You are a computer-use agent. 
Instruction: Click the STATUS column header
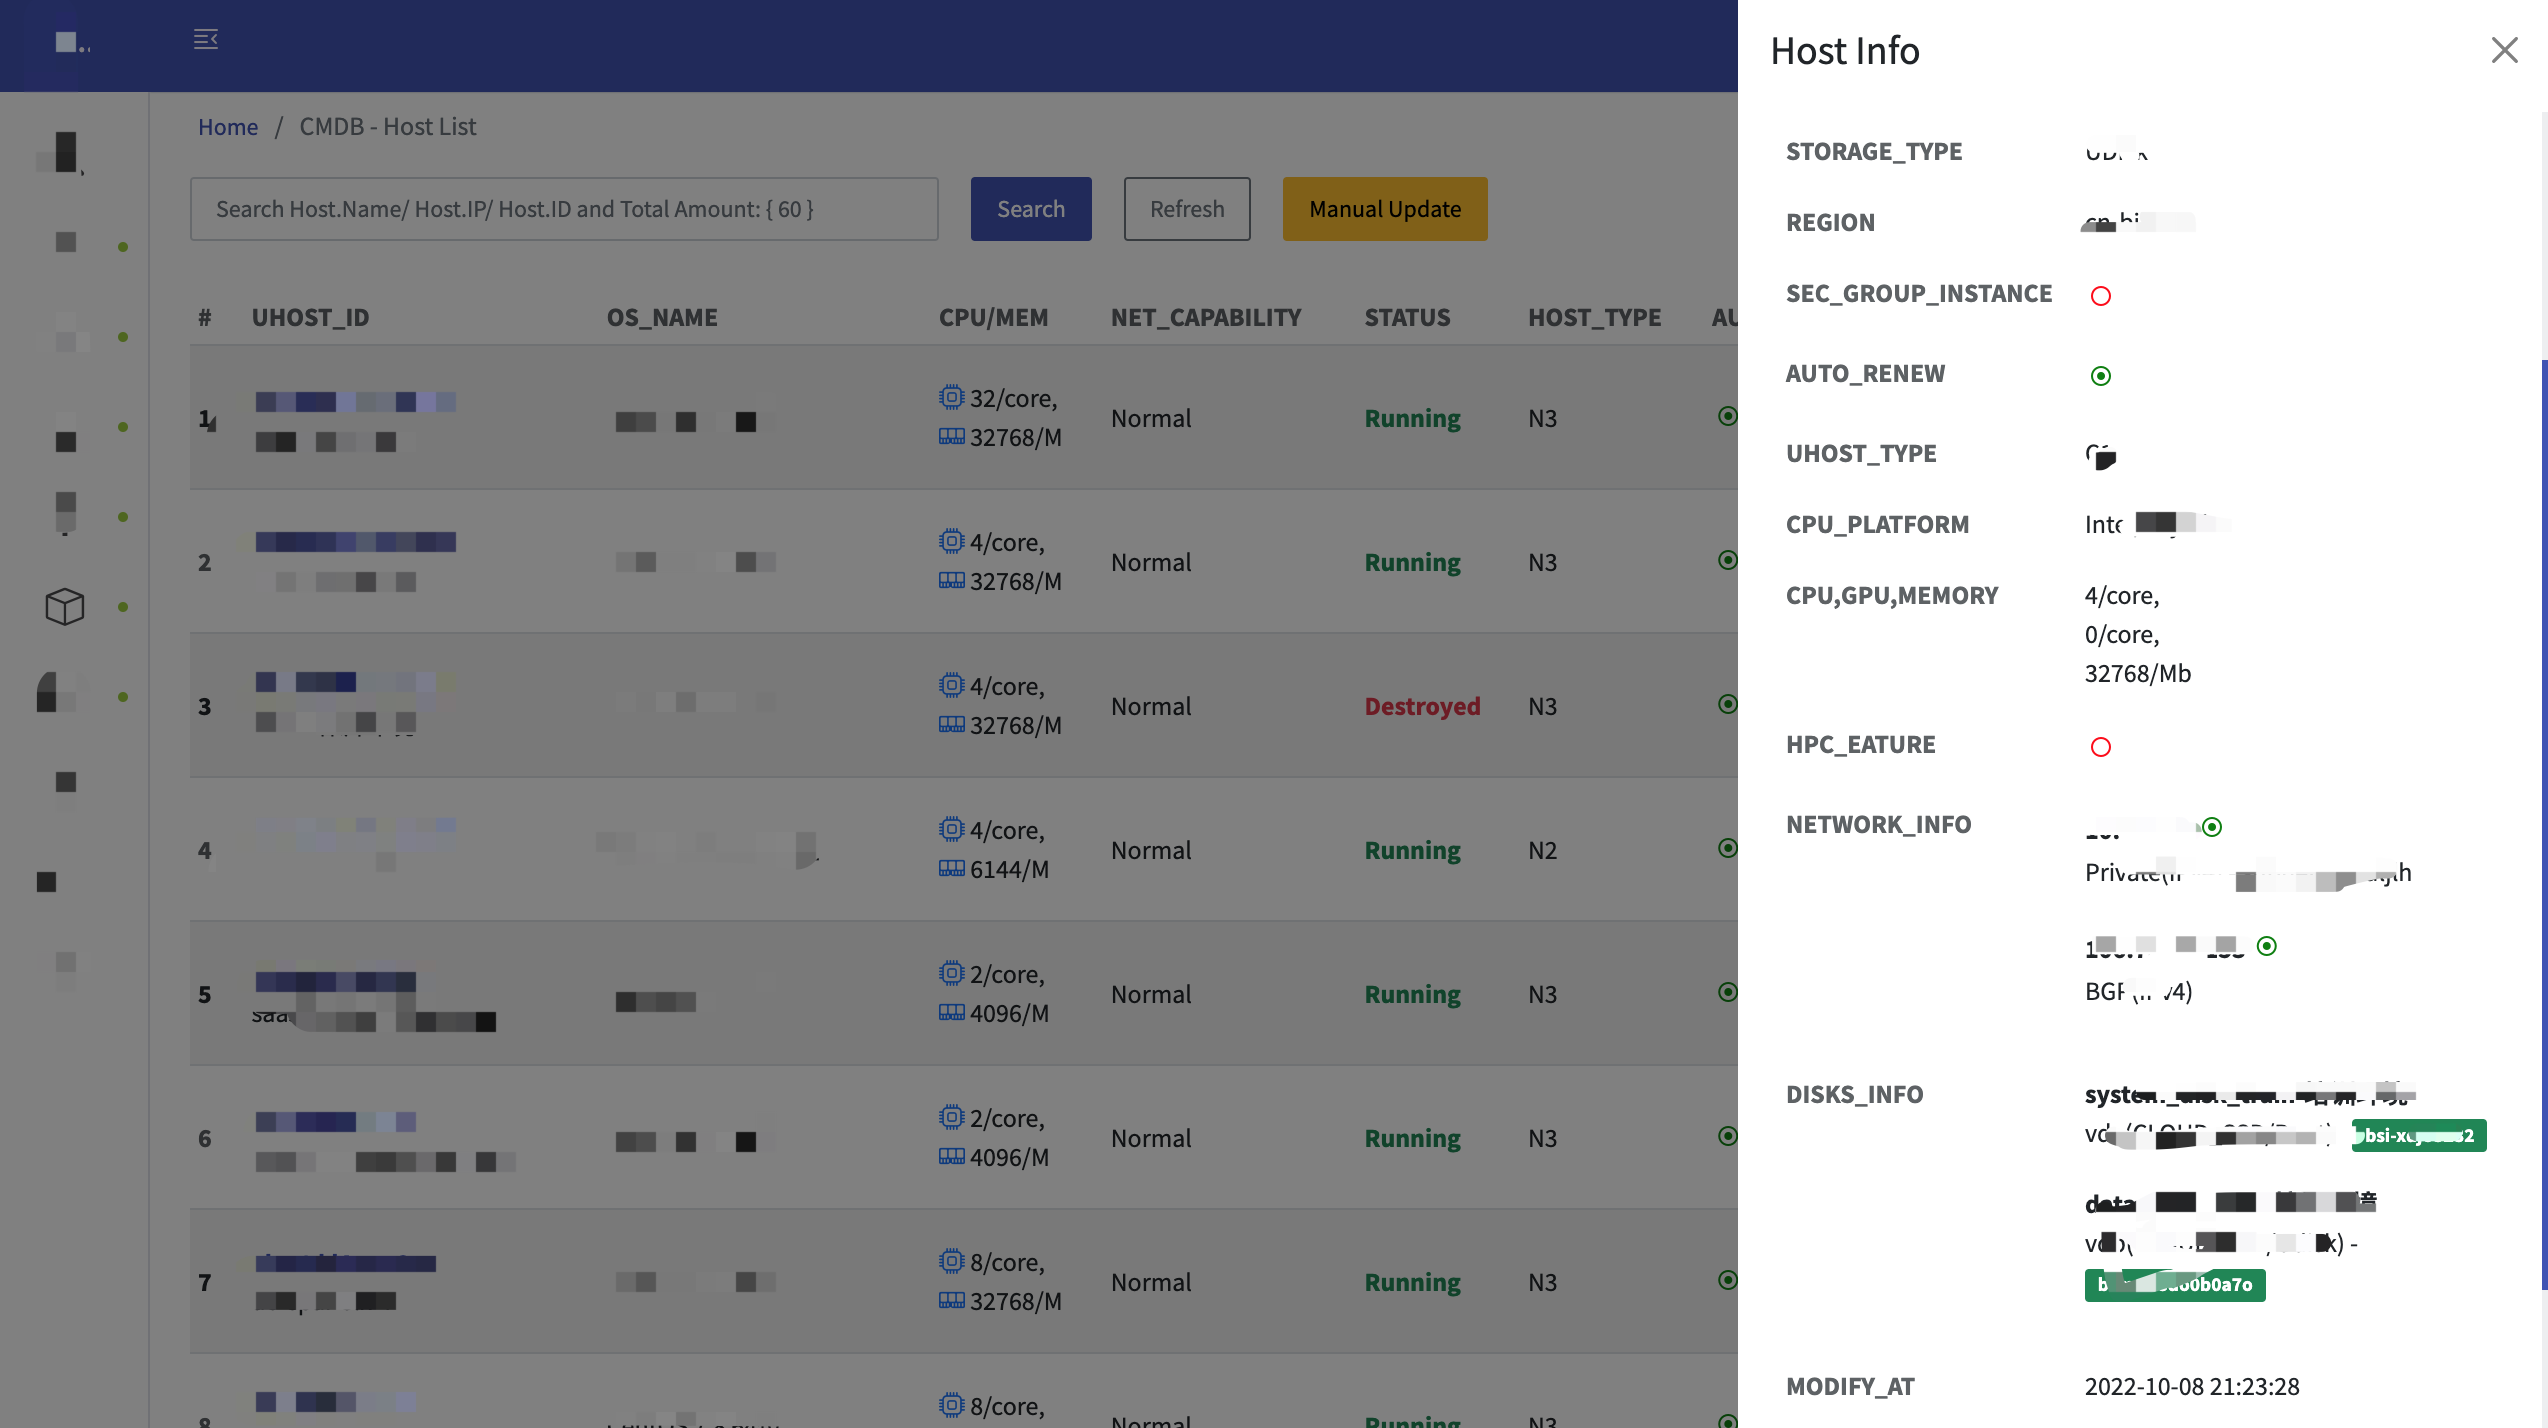tap(1407, 318)
